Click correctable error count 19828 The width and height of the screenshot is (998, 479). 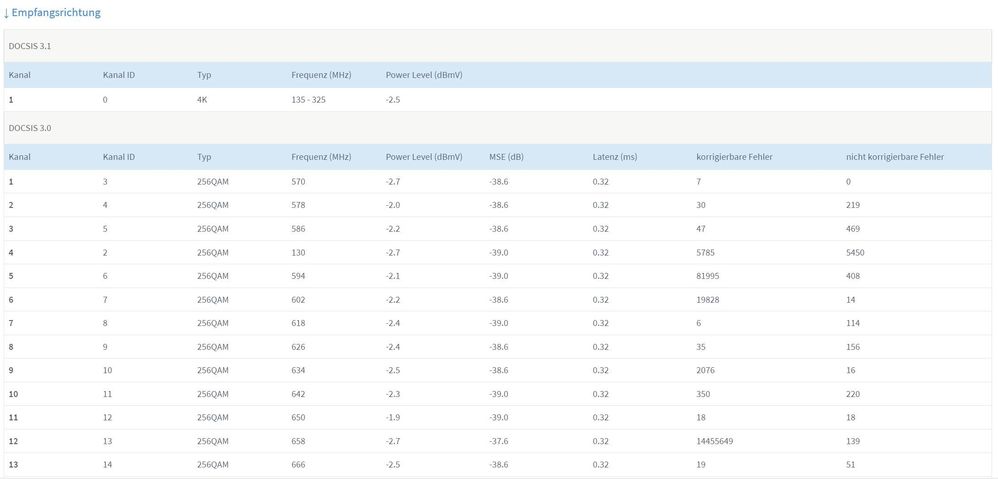[708, 300]
